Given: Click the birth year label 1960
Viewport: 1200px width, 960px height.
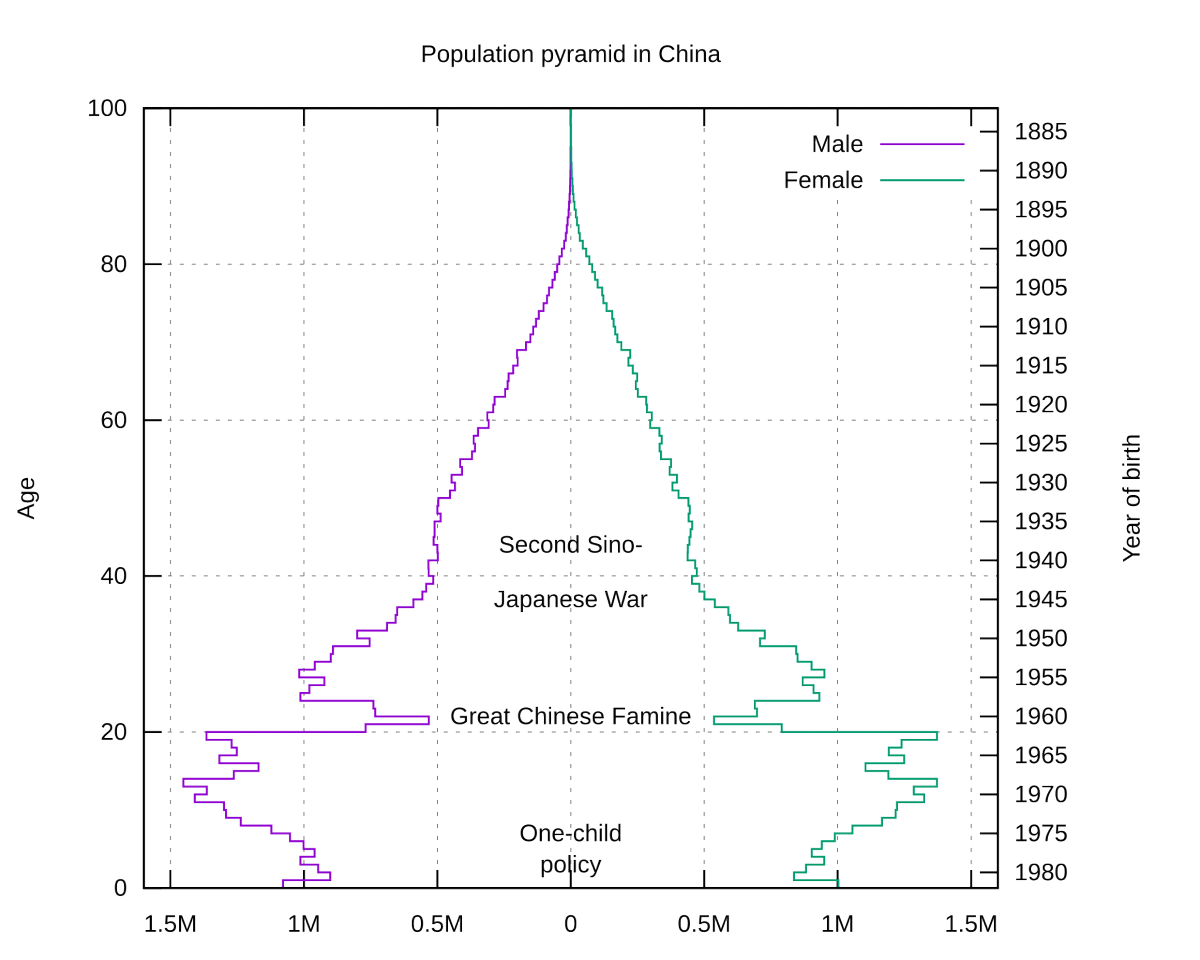Looking at the screenshot, I should 1041,717.
